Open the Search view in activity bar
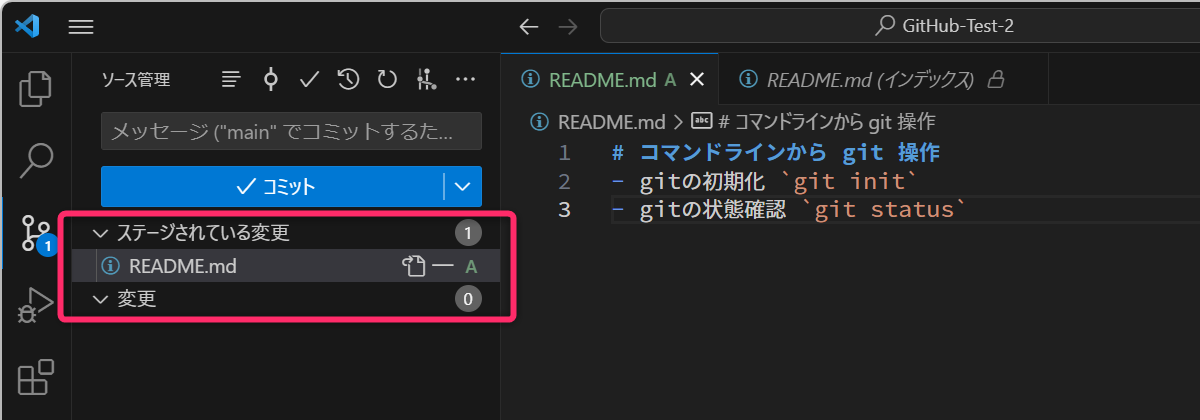The height and width of the screenshot is (420, 1200). 36,158
